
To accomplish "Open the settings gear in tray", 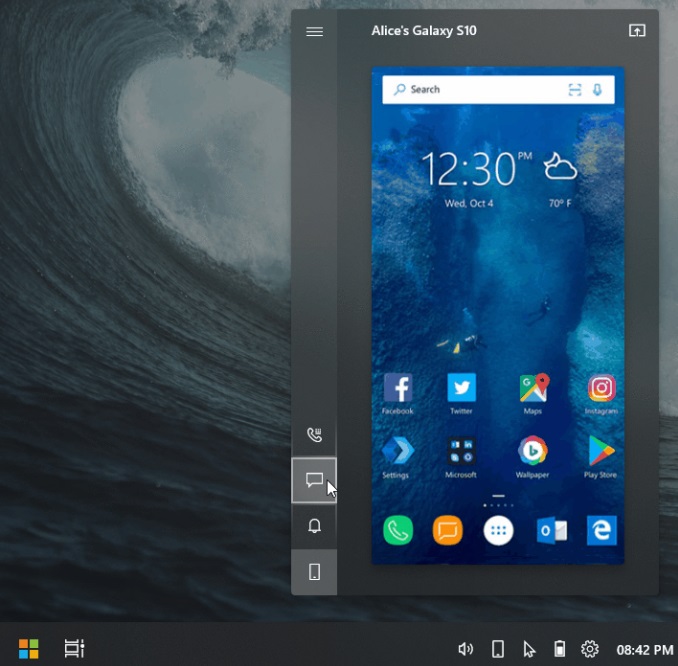I will [x=590, y=649].
